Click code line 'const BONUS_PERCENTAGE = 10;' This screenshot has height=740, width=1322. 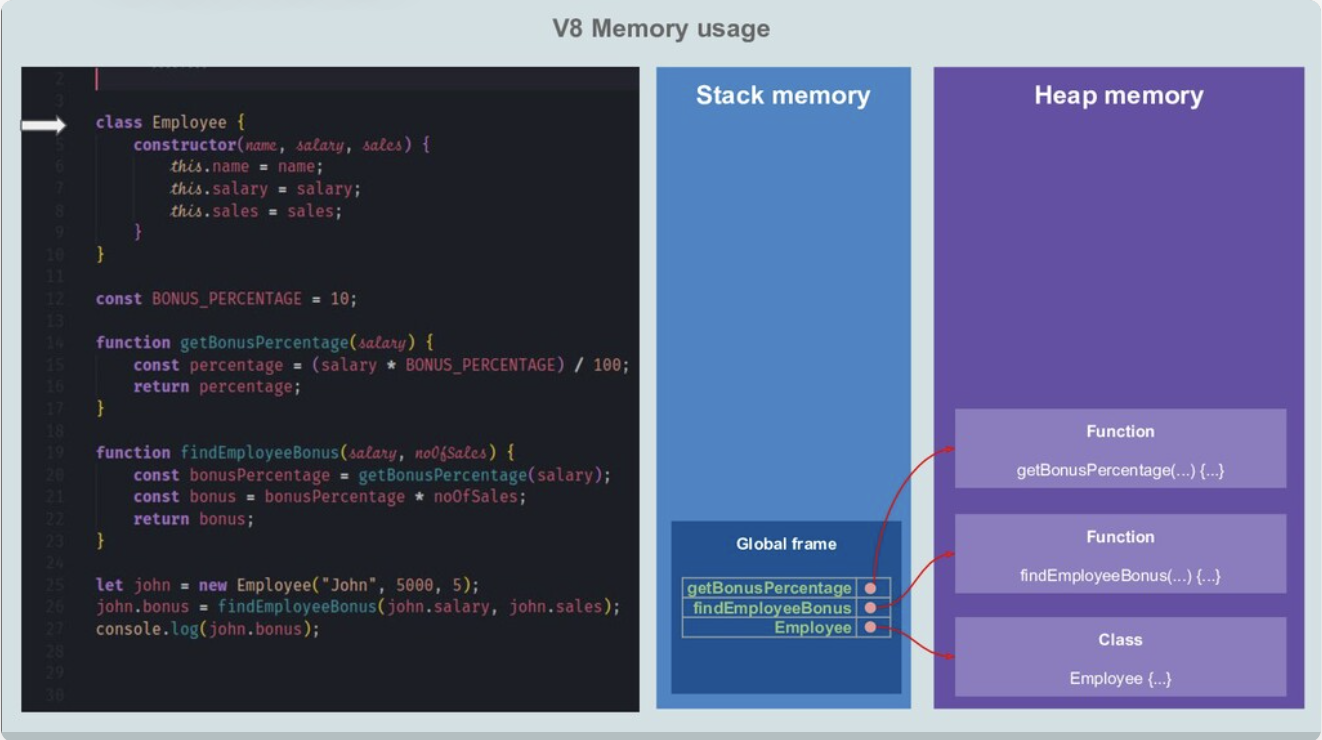(x=226, y=299)
